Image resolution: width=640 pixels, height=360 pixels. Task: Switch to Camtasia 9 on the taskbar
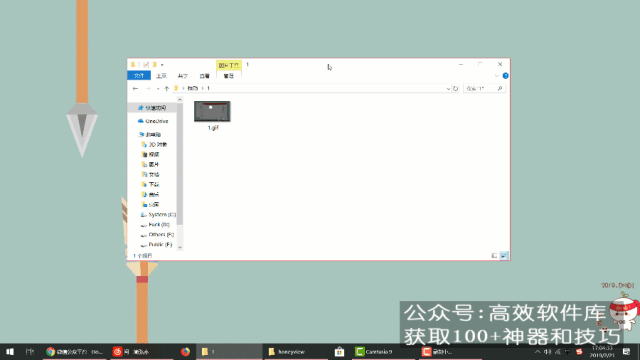(382, 351)
